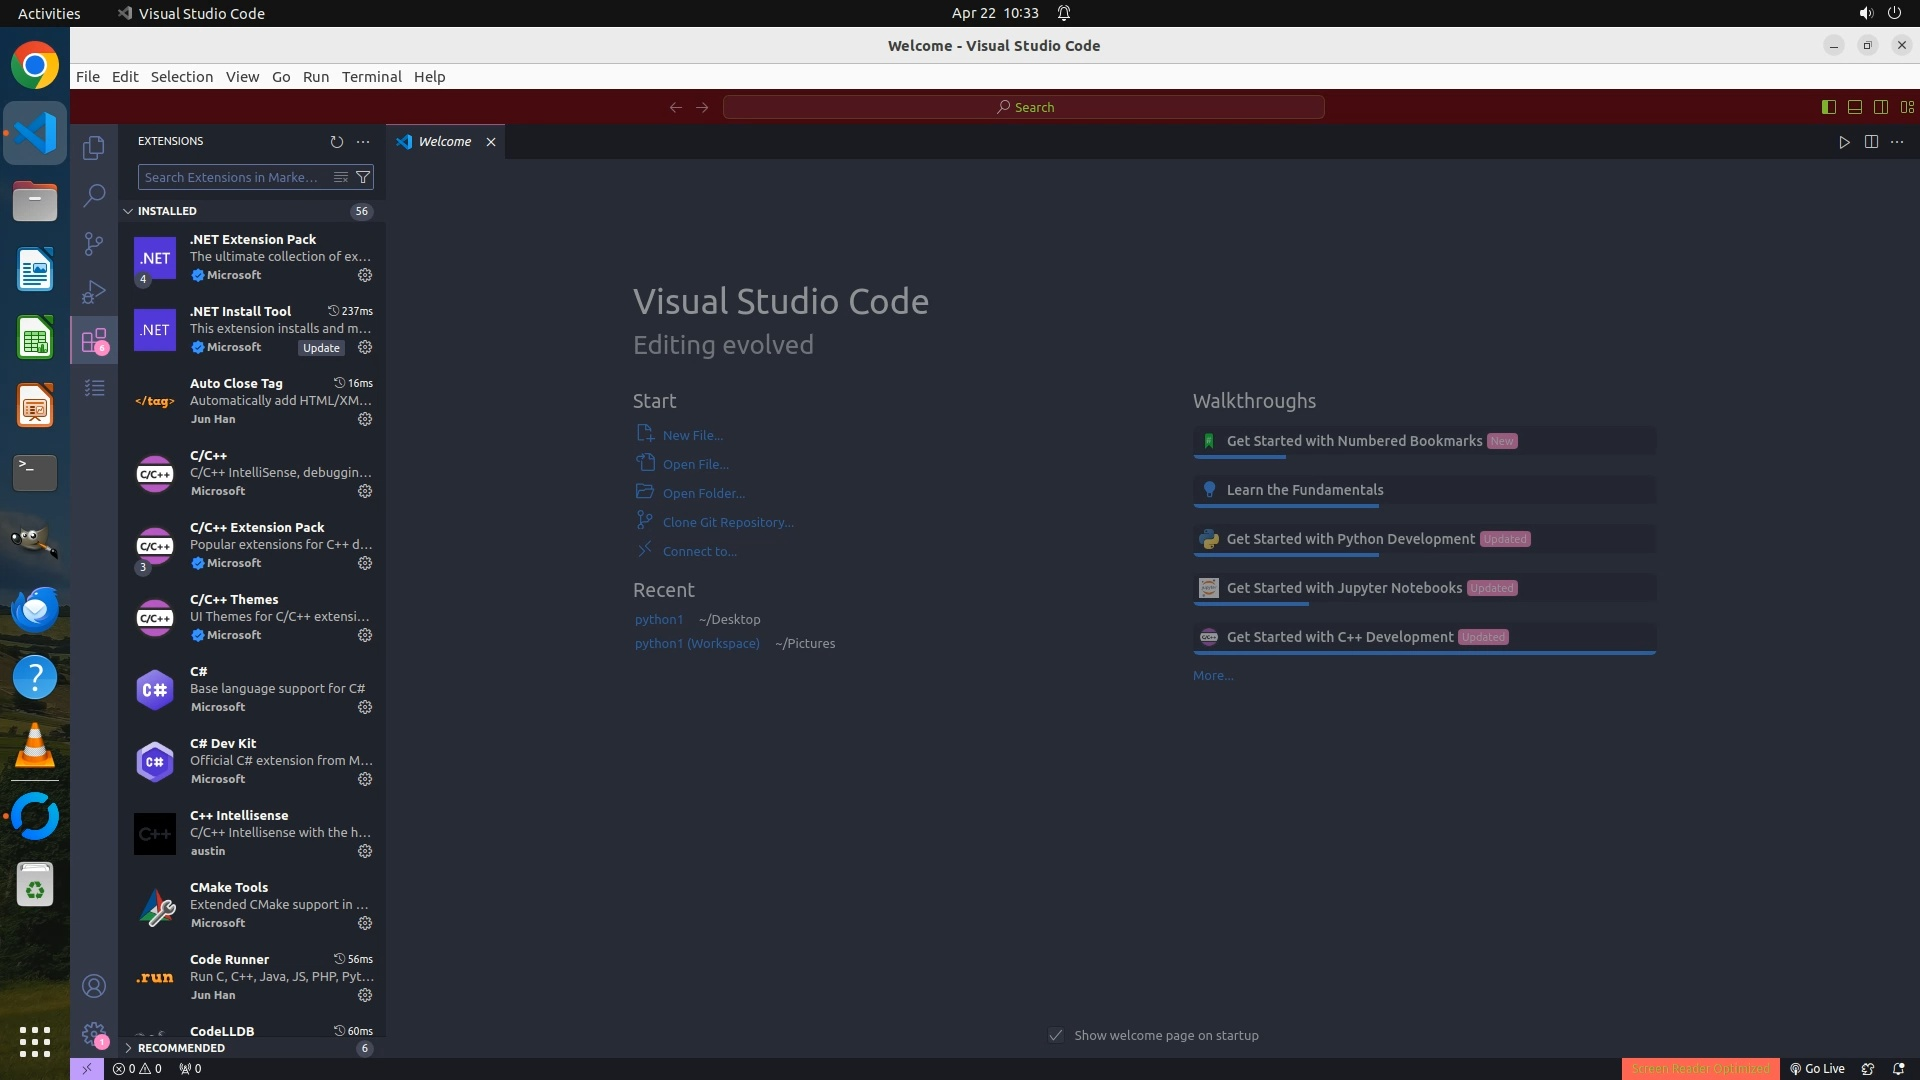Toggle the primary side bar layout button
Viewport: 1920px width, 1080px height.
(1828, 107)
